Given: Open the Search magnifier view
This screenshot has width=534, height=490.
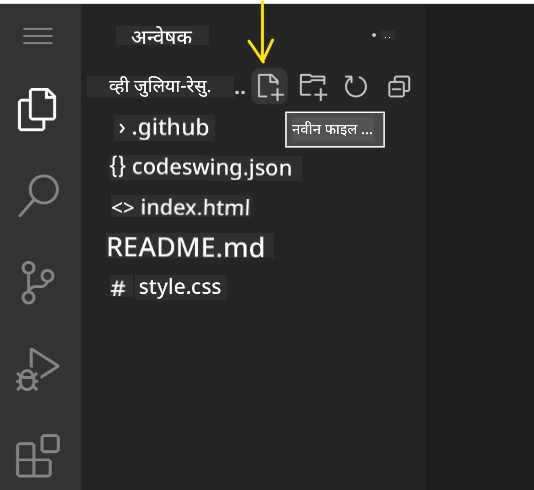Looking at the screenshot, I should [x=38, y=195].
